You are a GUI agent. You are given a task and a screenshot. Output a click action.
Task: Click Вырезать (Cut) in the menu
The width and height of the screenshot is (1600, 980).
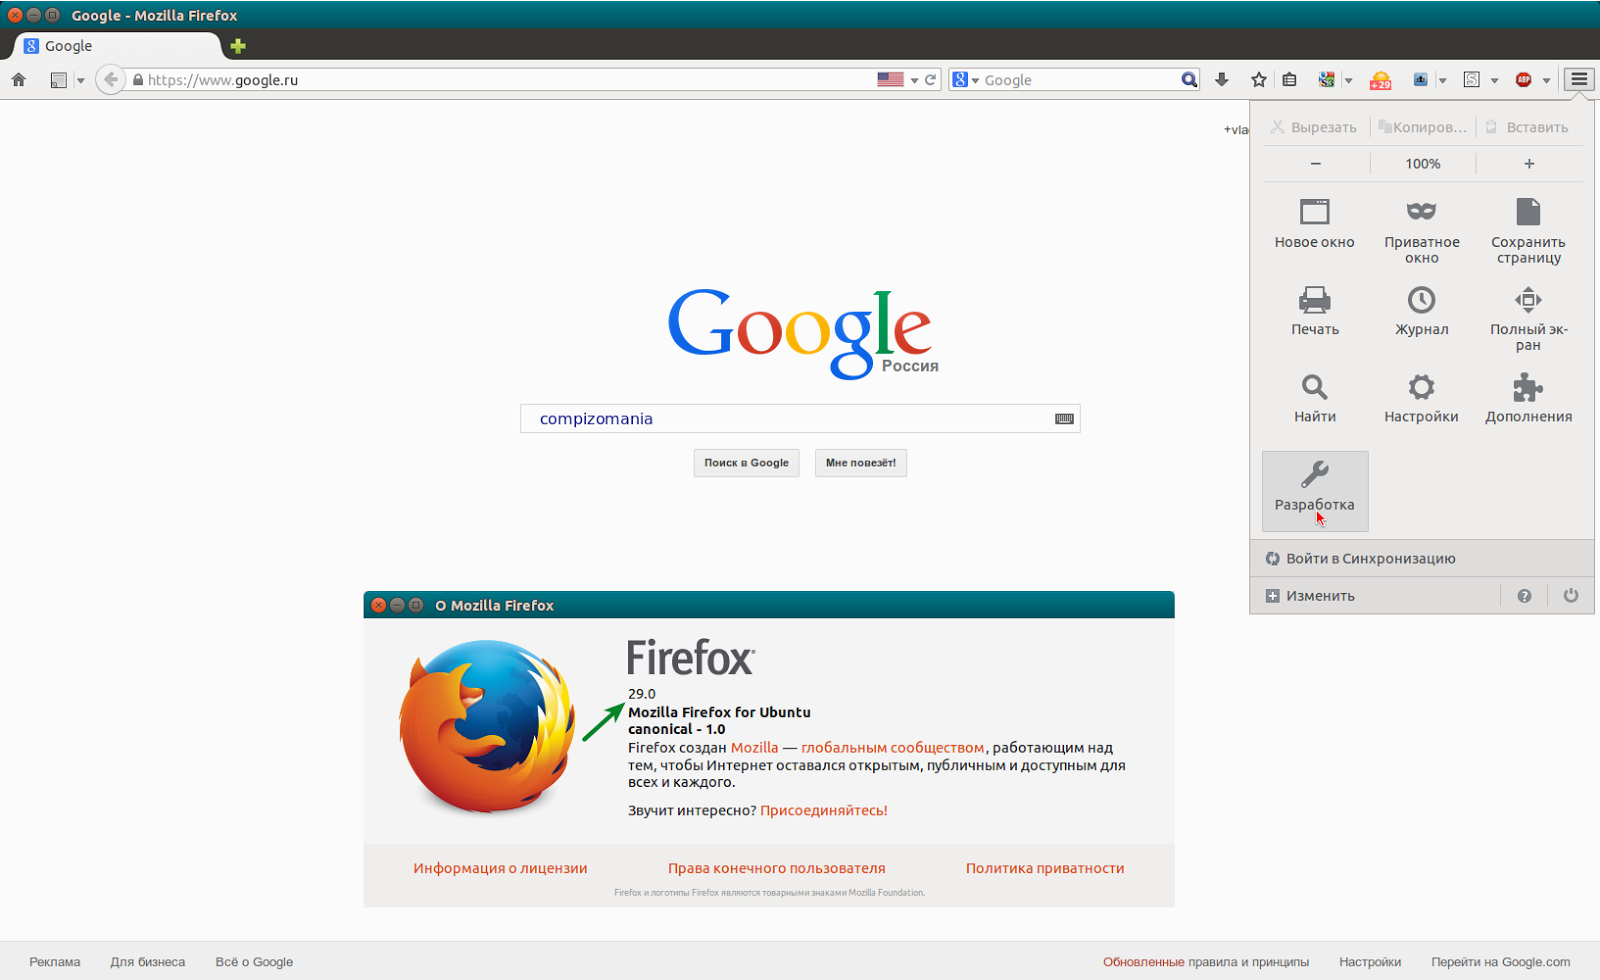point(1314,127)
